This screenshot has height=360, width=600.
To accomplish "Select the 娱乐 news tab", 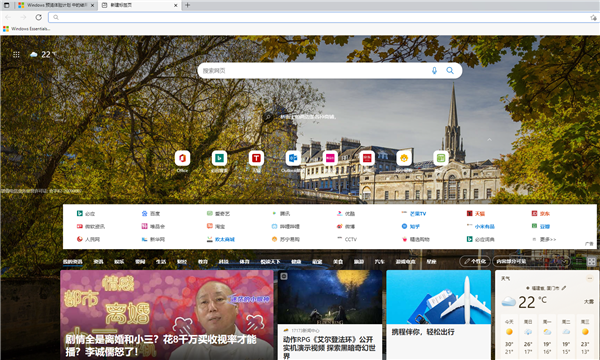I will pyautogui.click(x=119, y=262).
